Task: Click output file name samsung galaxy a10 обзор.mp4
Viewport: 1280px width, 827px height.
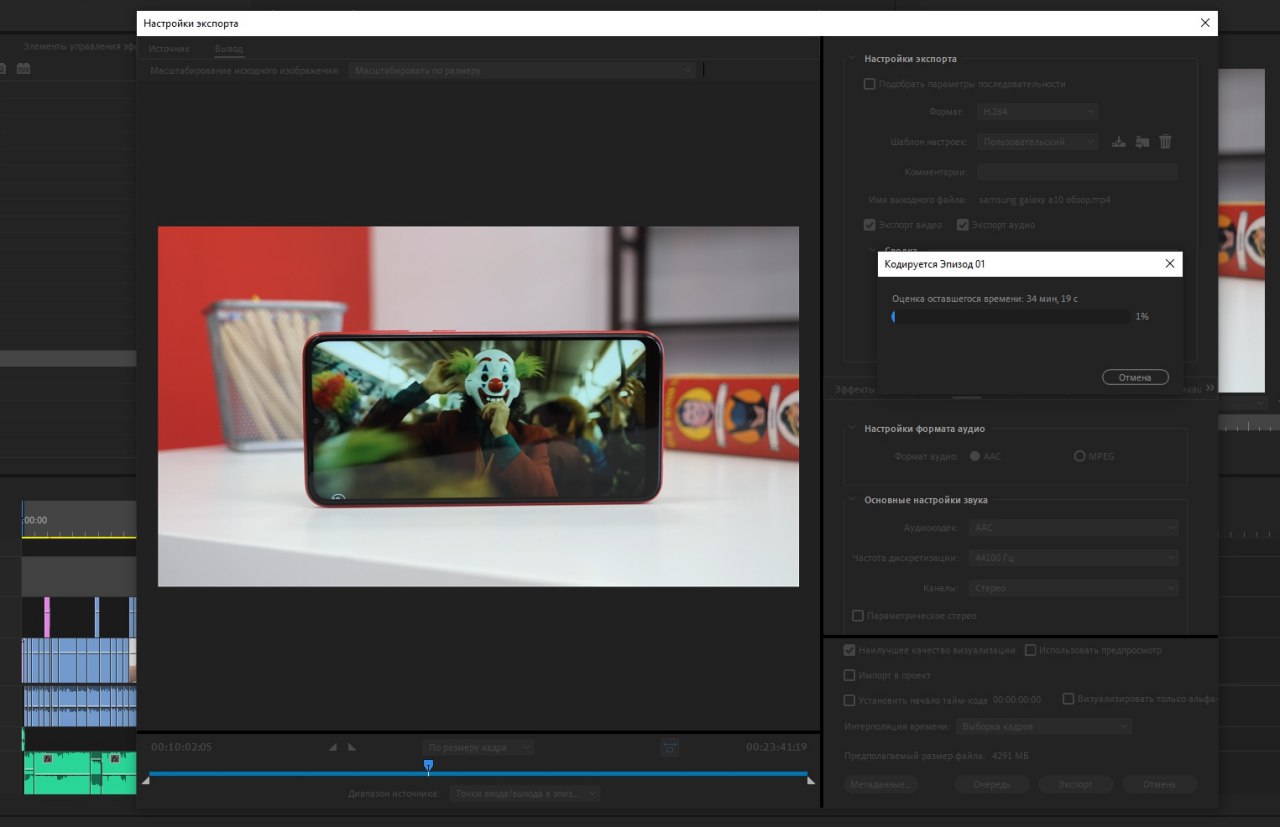Action: [x=1045, y=200]
